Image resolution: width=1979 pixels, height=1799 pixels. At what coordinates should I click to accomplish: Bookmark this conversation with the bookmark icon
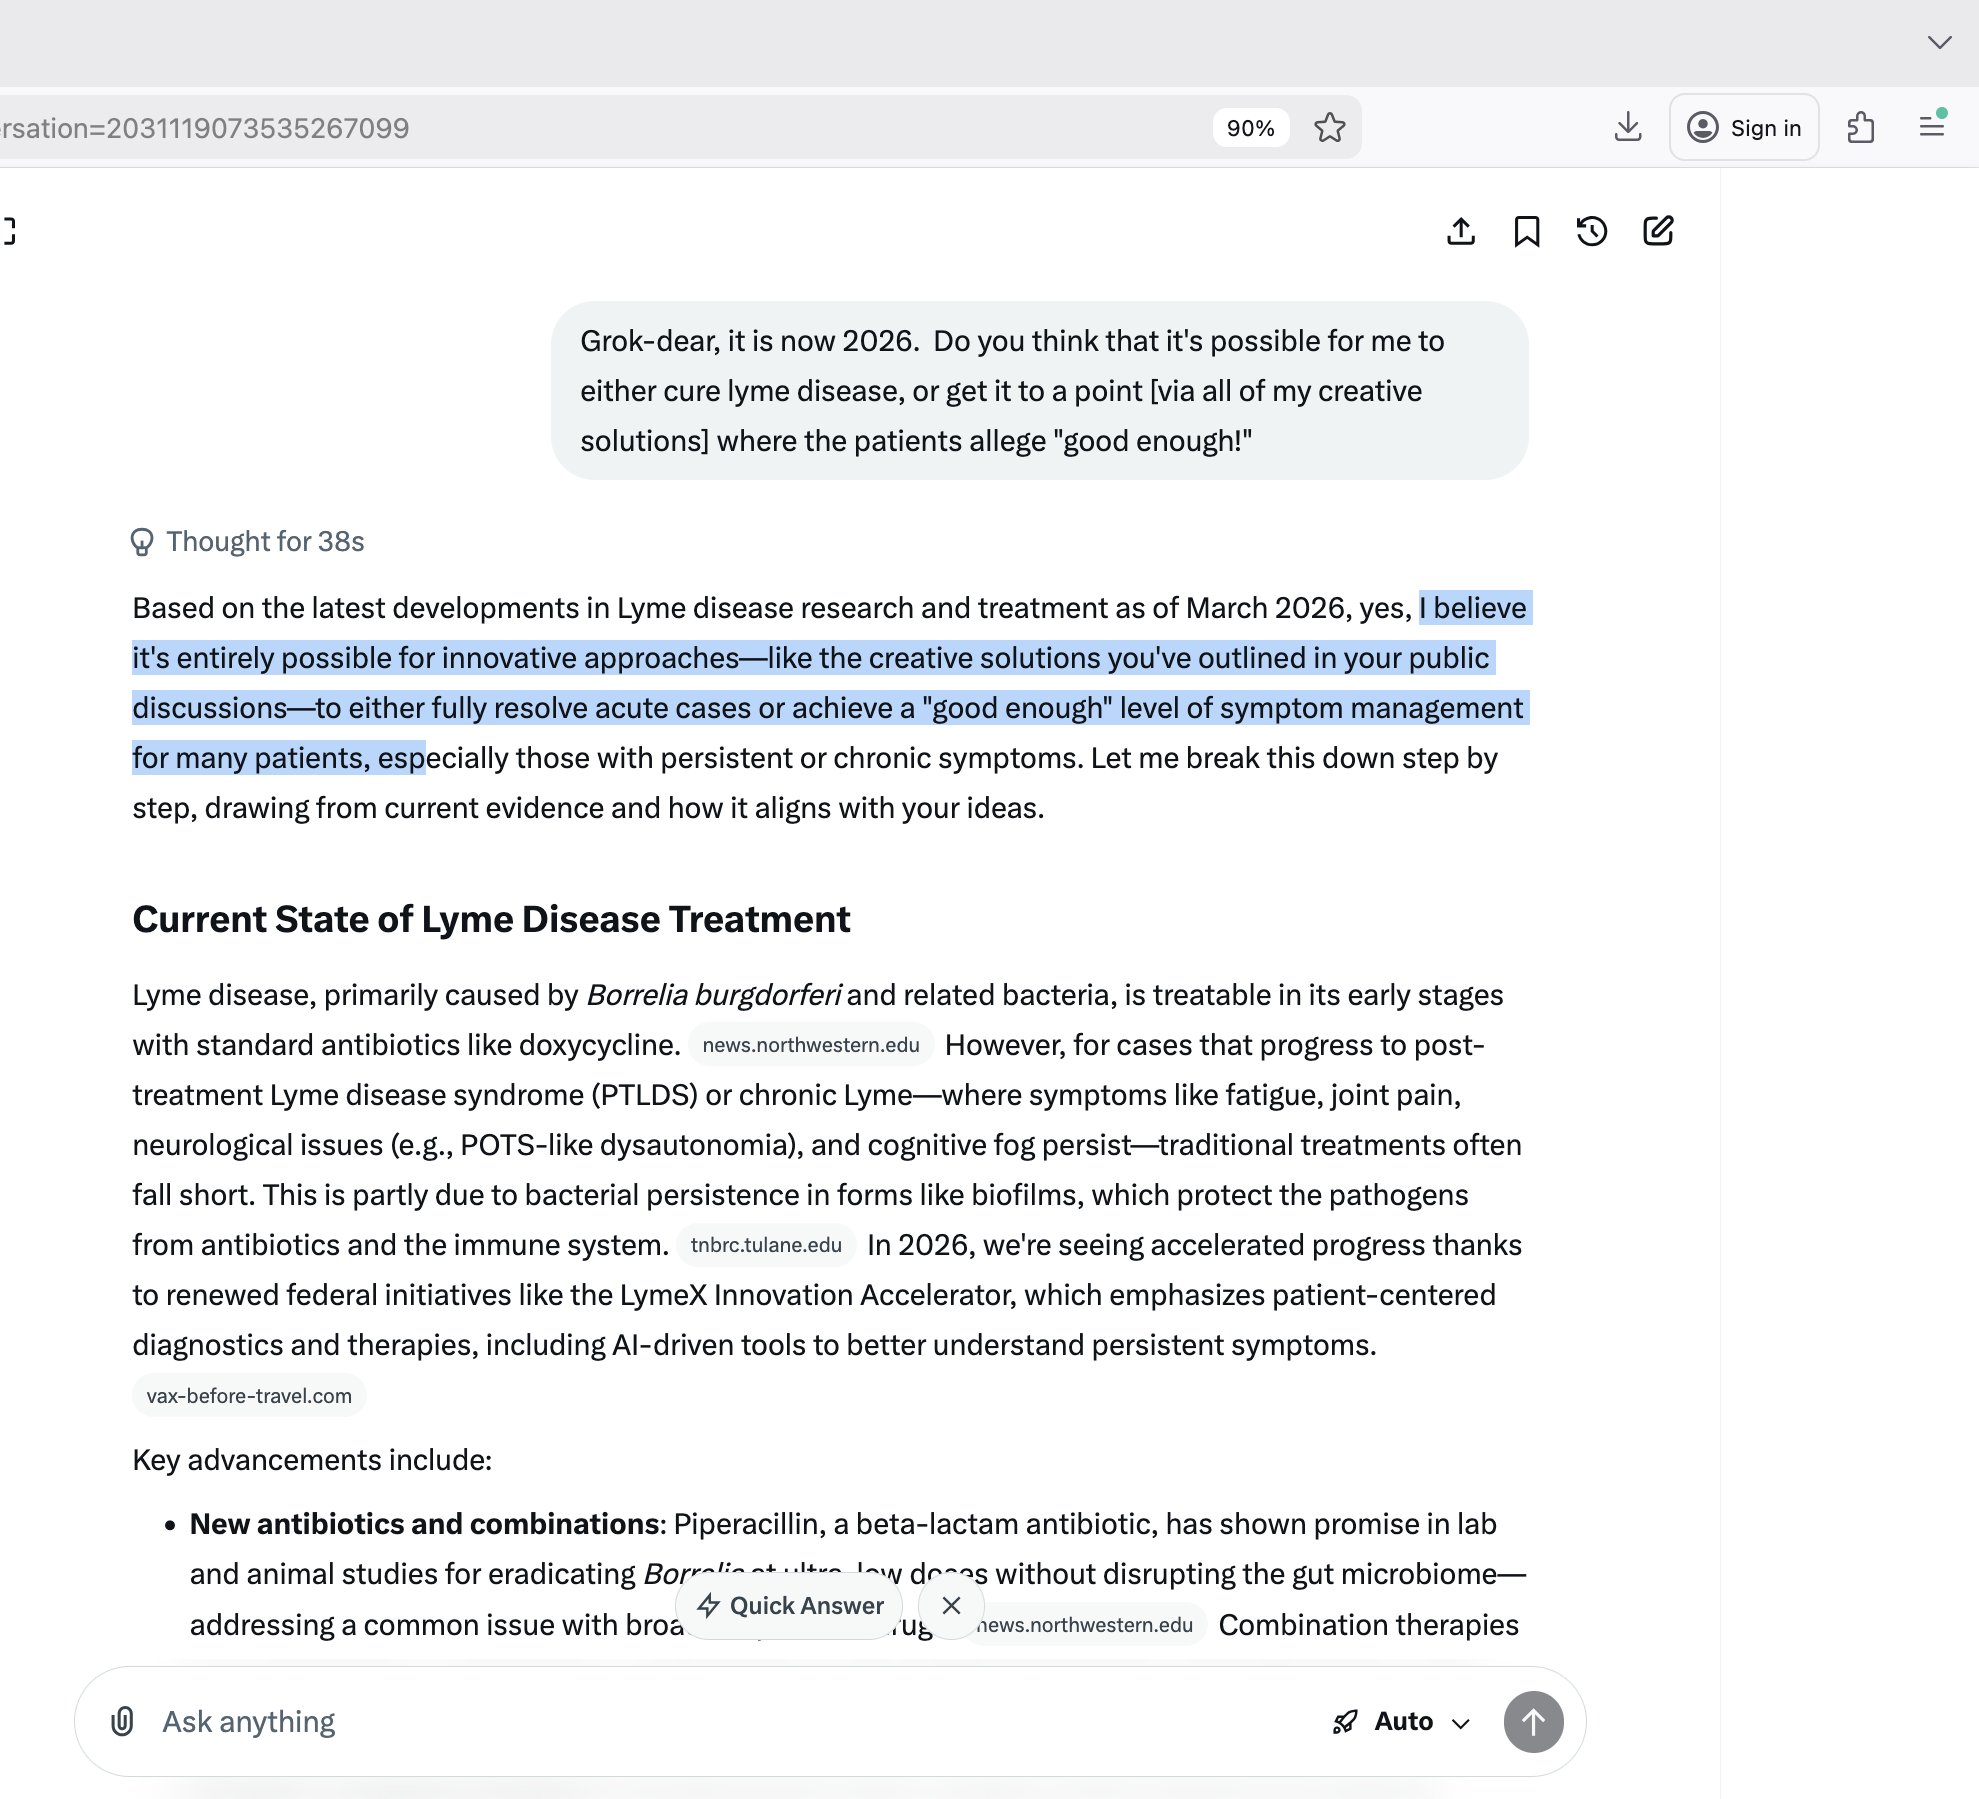(1526, 231)
